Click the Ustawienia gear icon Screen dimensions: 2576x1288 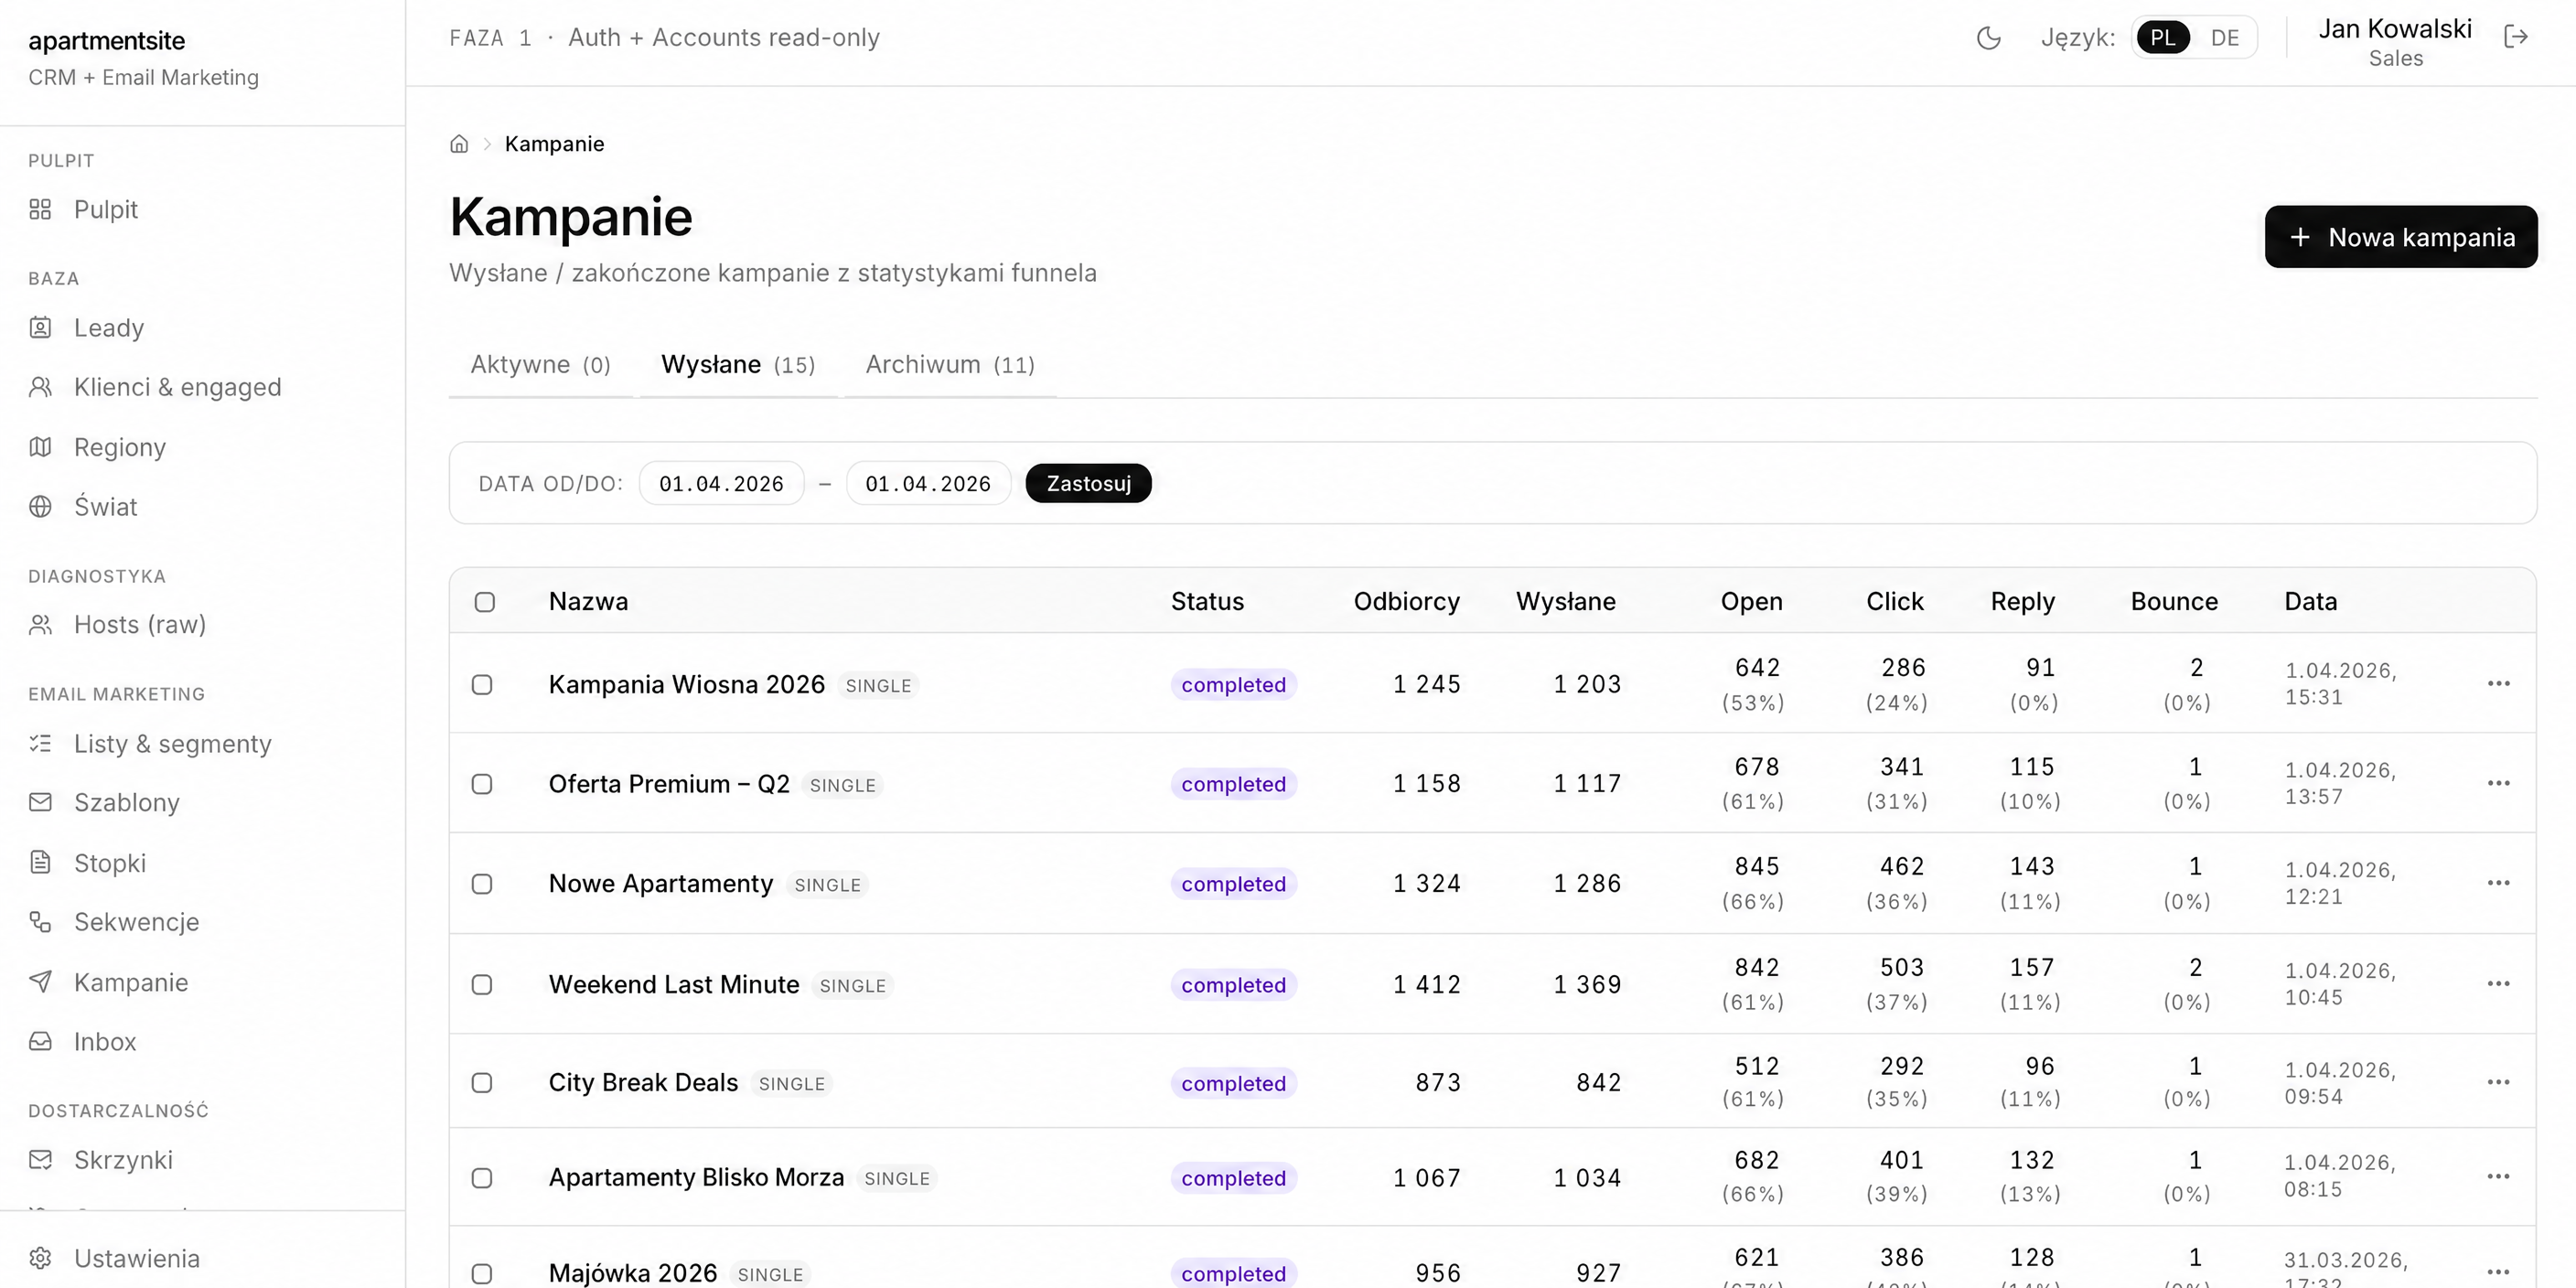click(40, 1258)
